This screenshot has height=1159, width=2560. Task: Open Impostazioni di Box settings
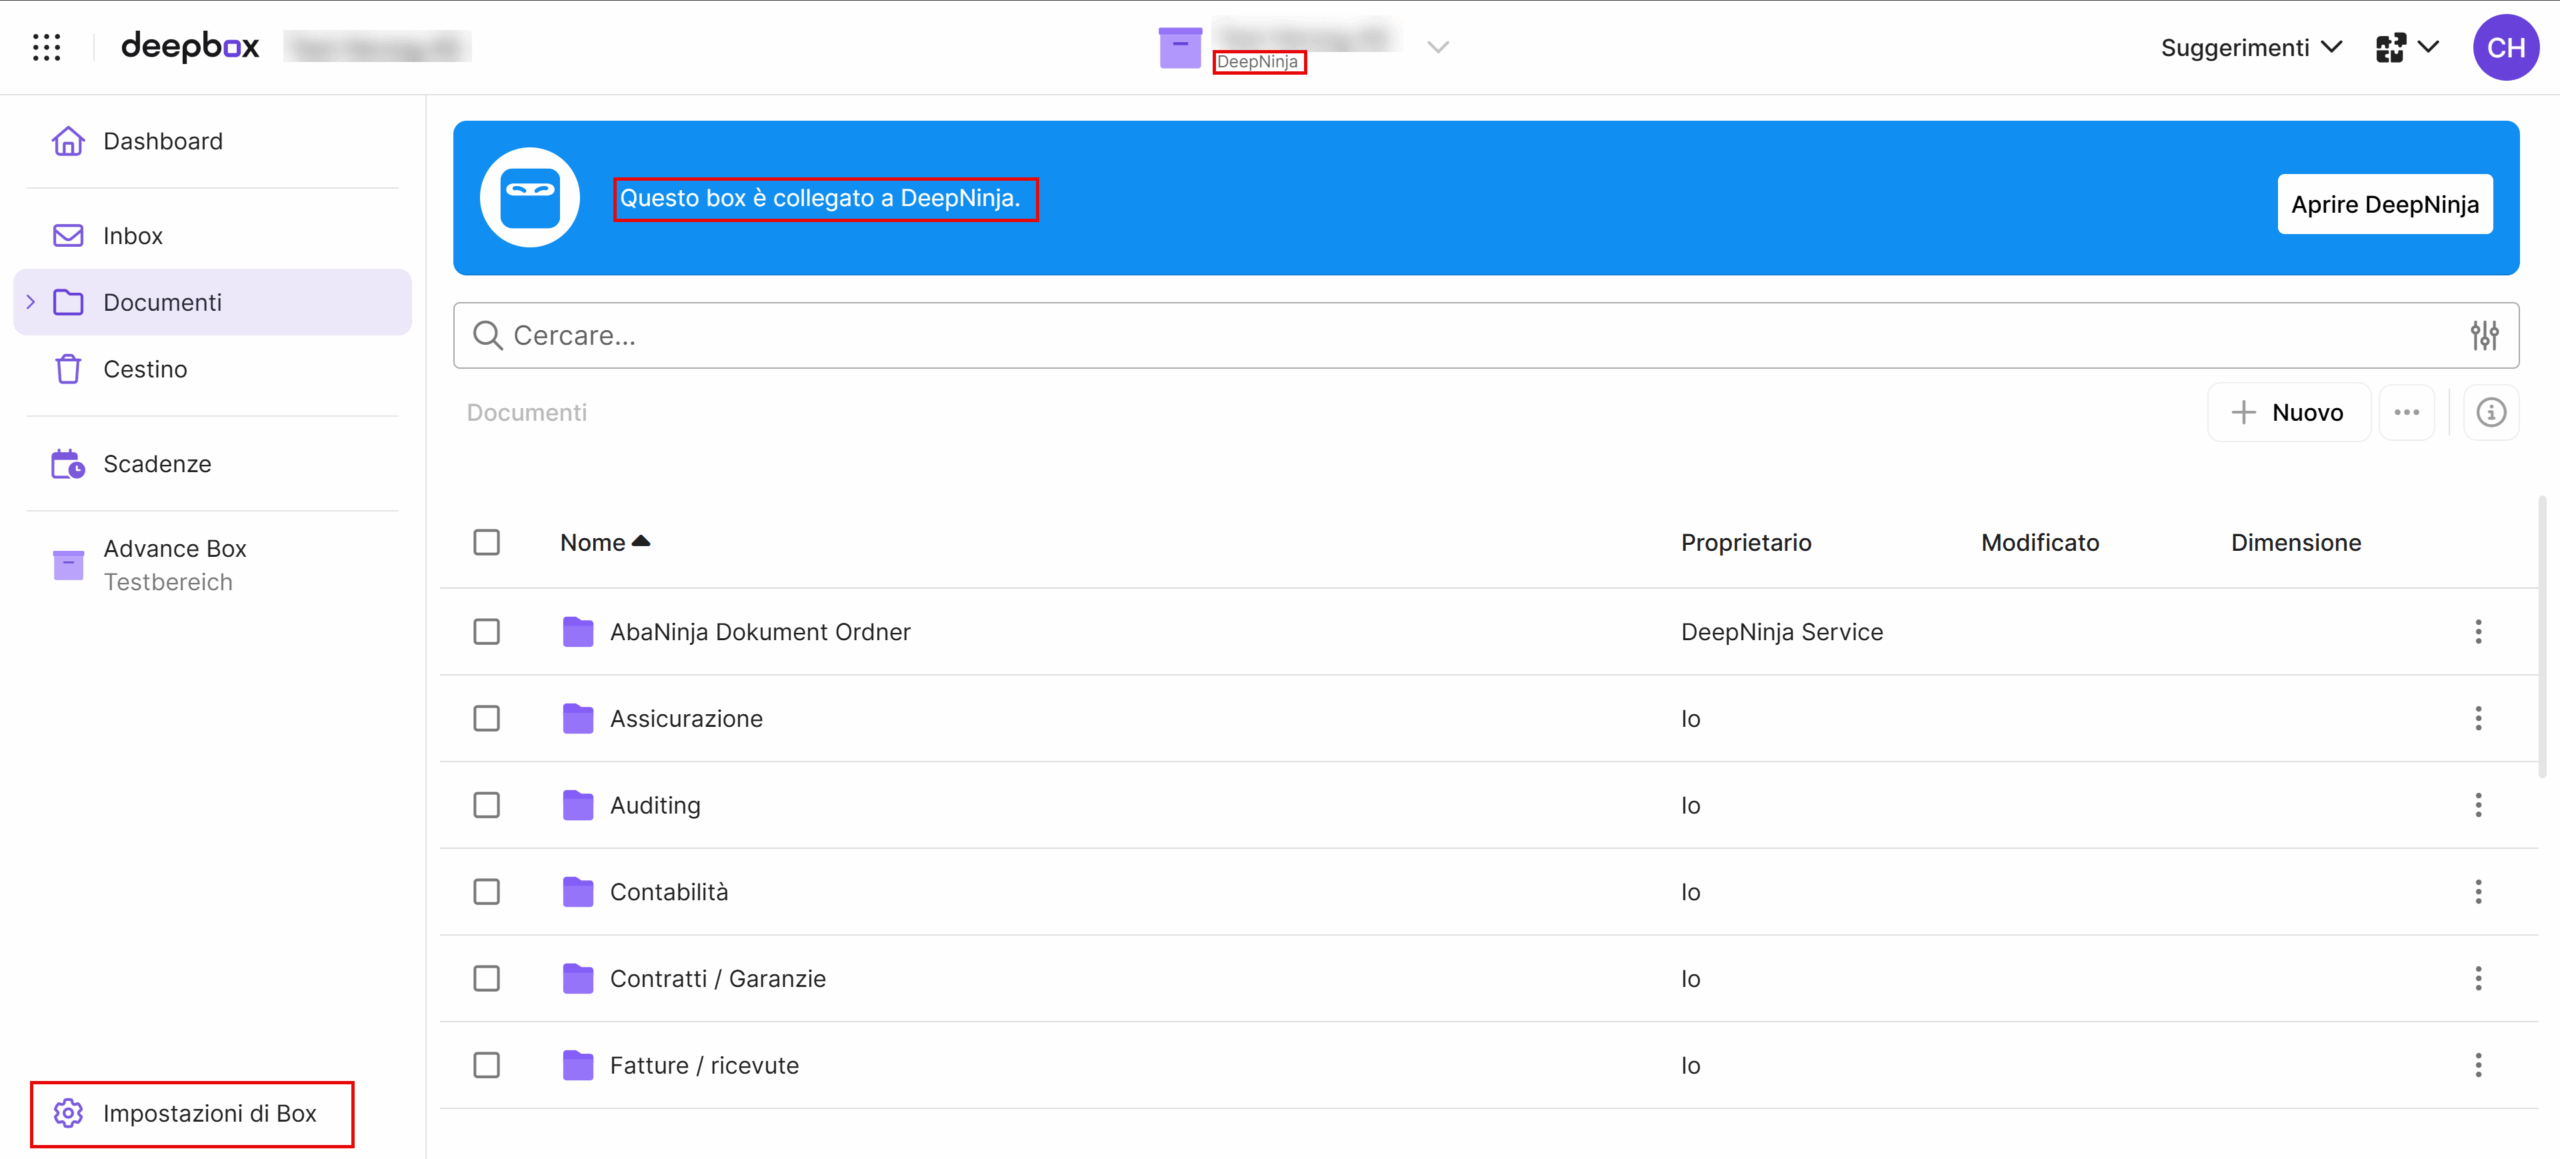click(192, 1113)
